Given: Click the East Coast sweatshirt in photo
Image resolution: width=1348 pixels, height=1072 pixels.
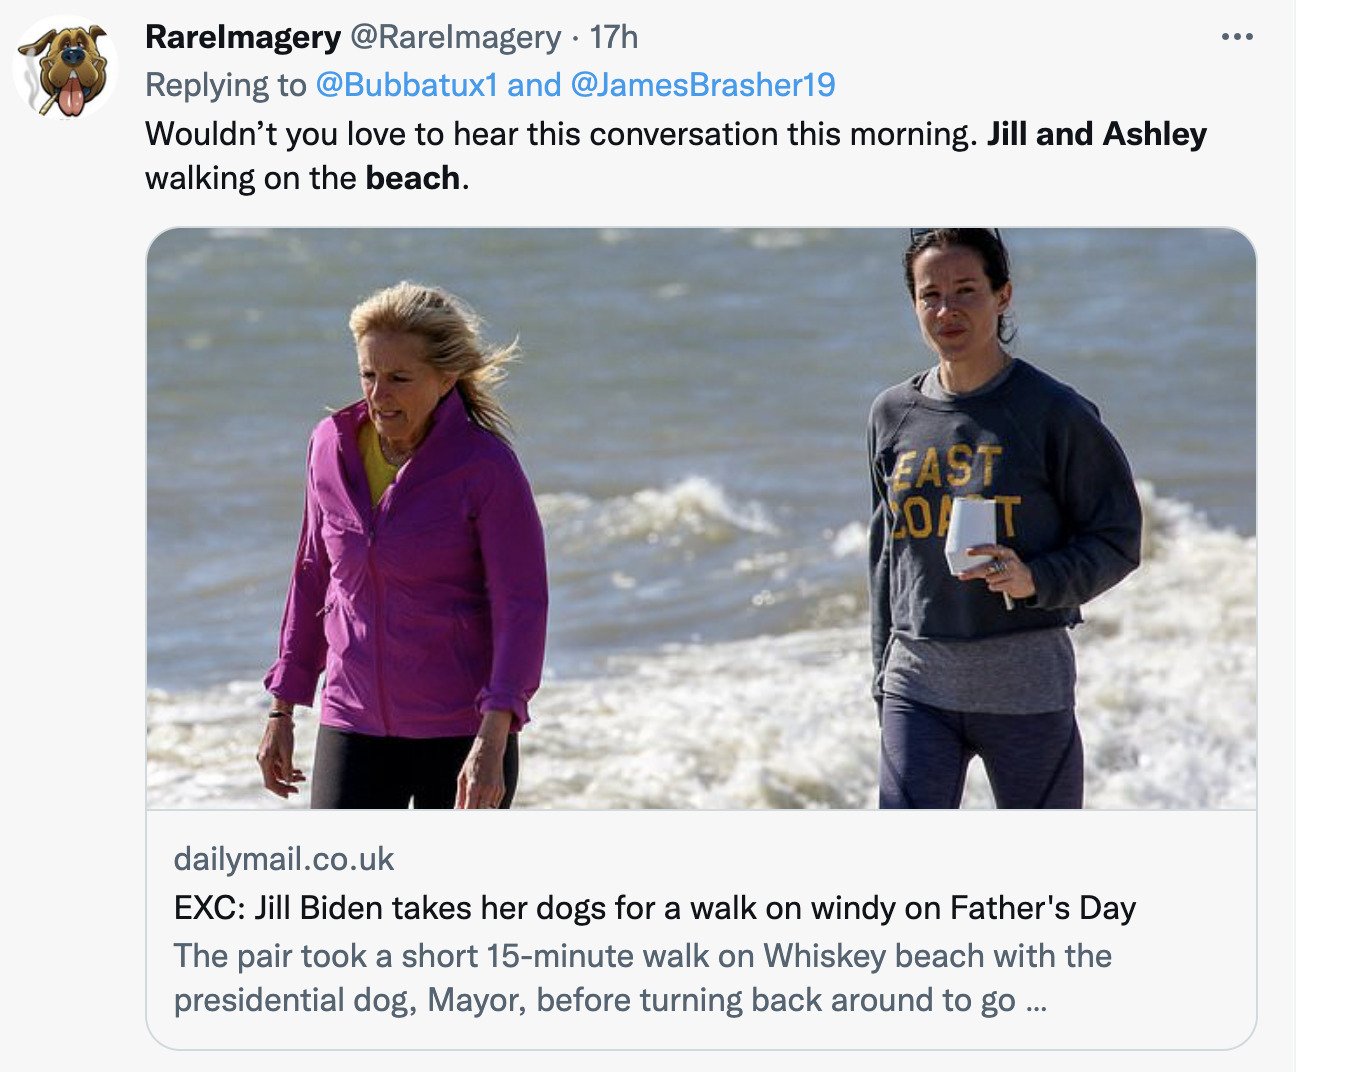Looking at the screenshot, I should click(x=1000, y=500).
